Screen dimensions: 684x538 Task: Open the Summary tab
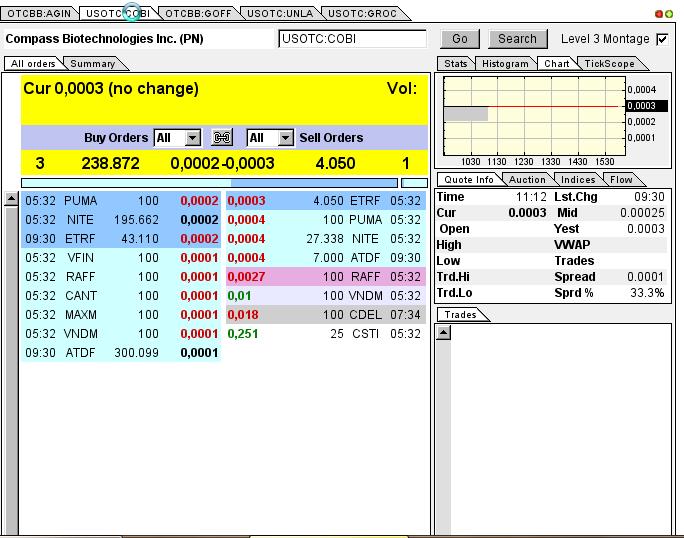click(92, 64)
